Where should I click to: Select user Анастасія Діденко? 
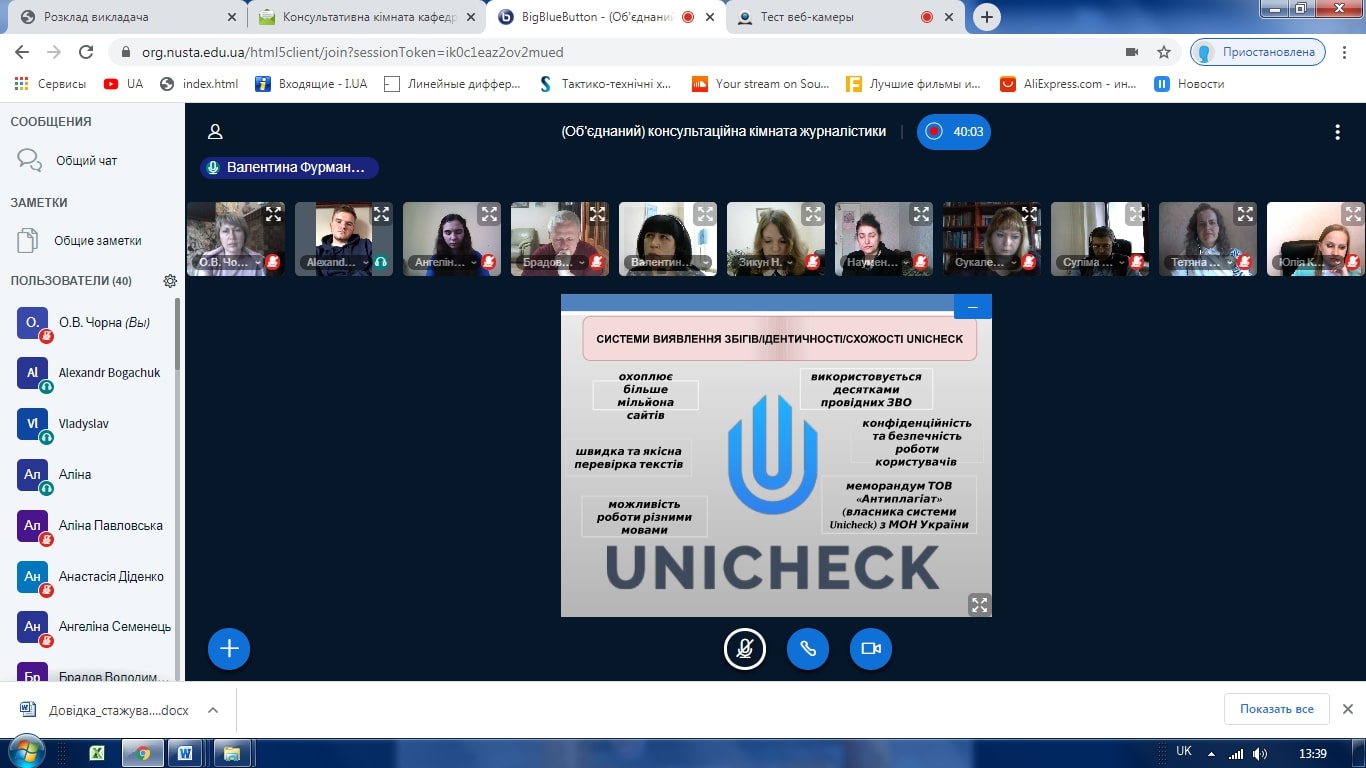coord(92,577)
